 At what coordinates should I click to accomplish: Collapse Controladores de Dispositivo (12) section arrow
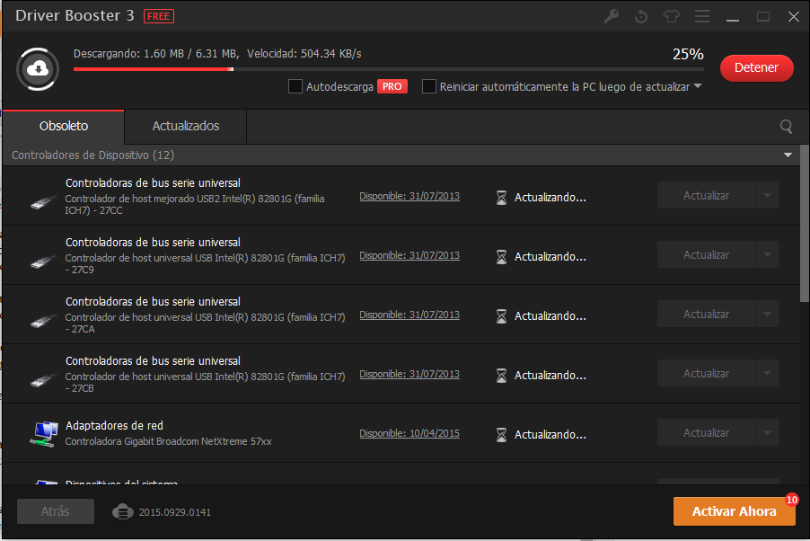pos(788,155)
